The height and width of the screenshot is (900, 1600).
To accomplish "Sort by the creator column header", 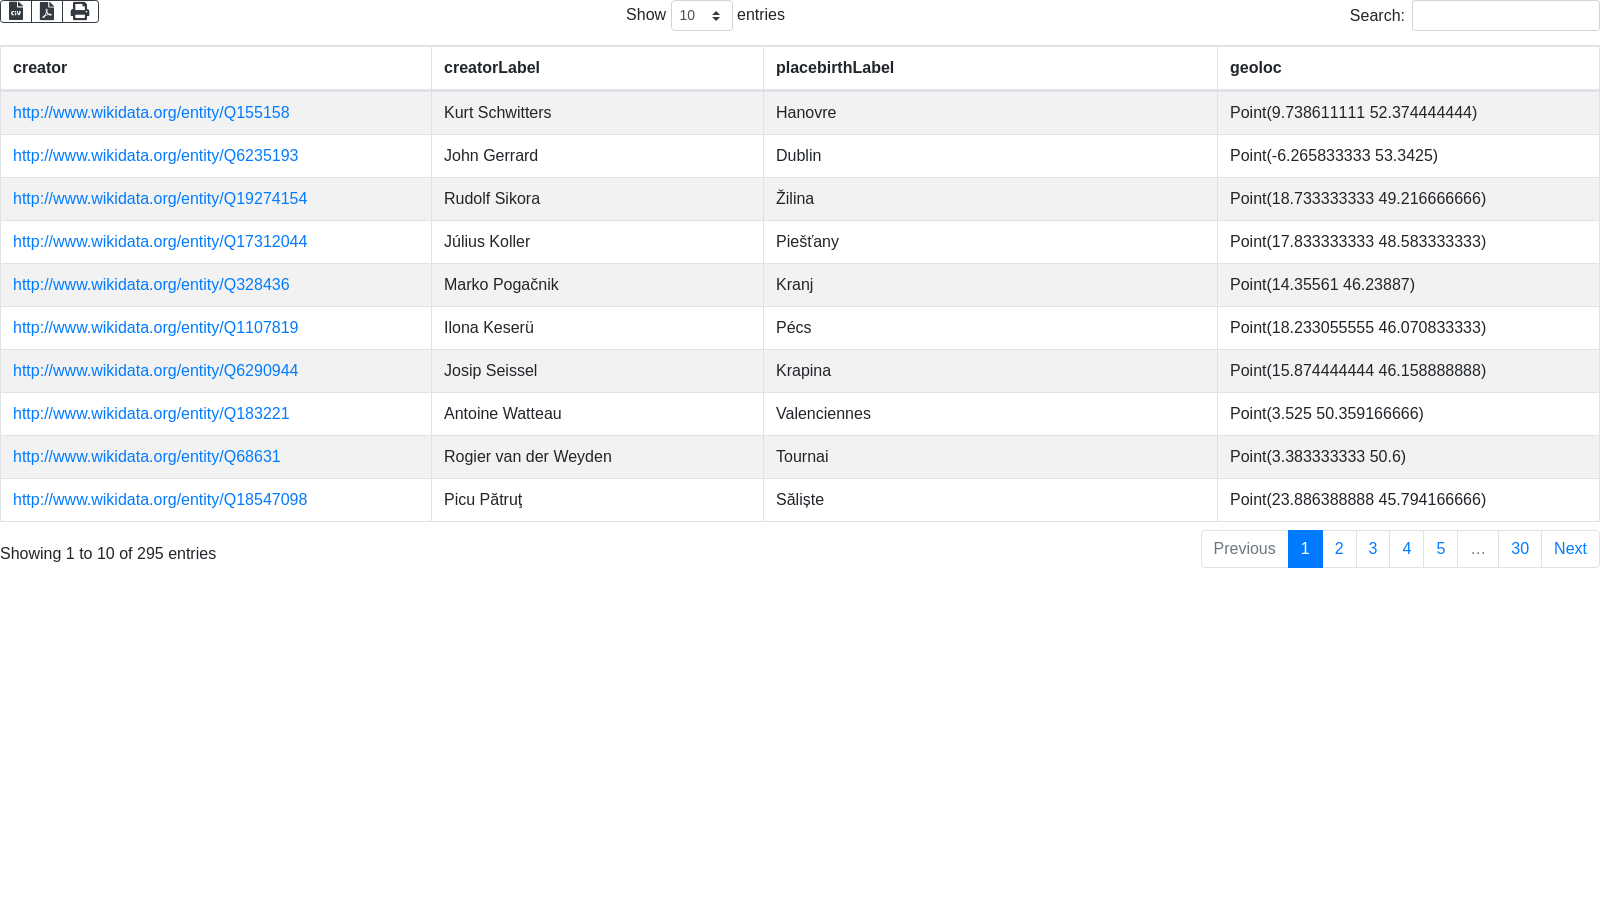I will click(x=40, y=68).
